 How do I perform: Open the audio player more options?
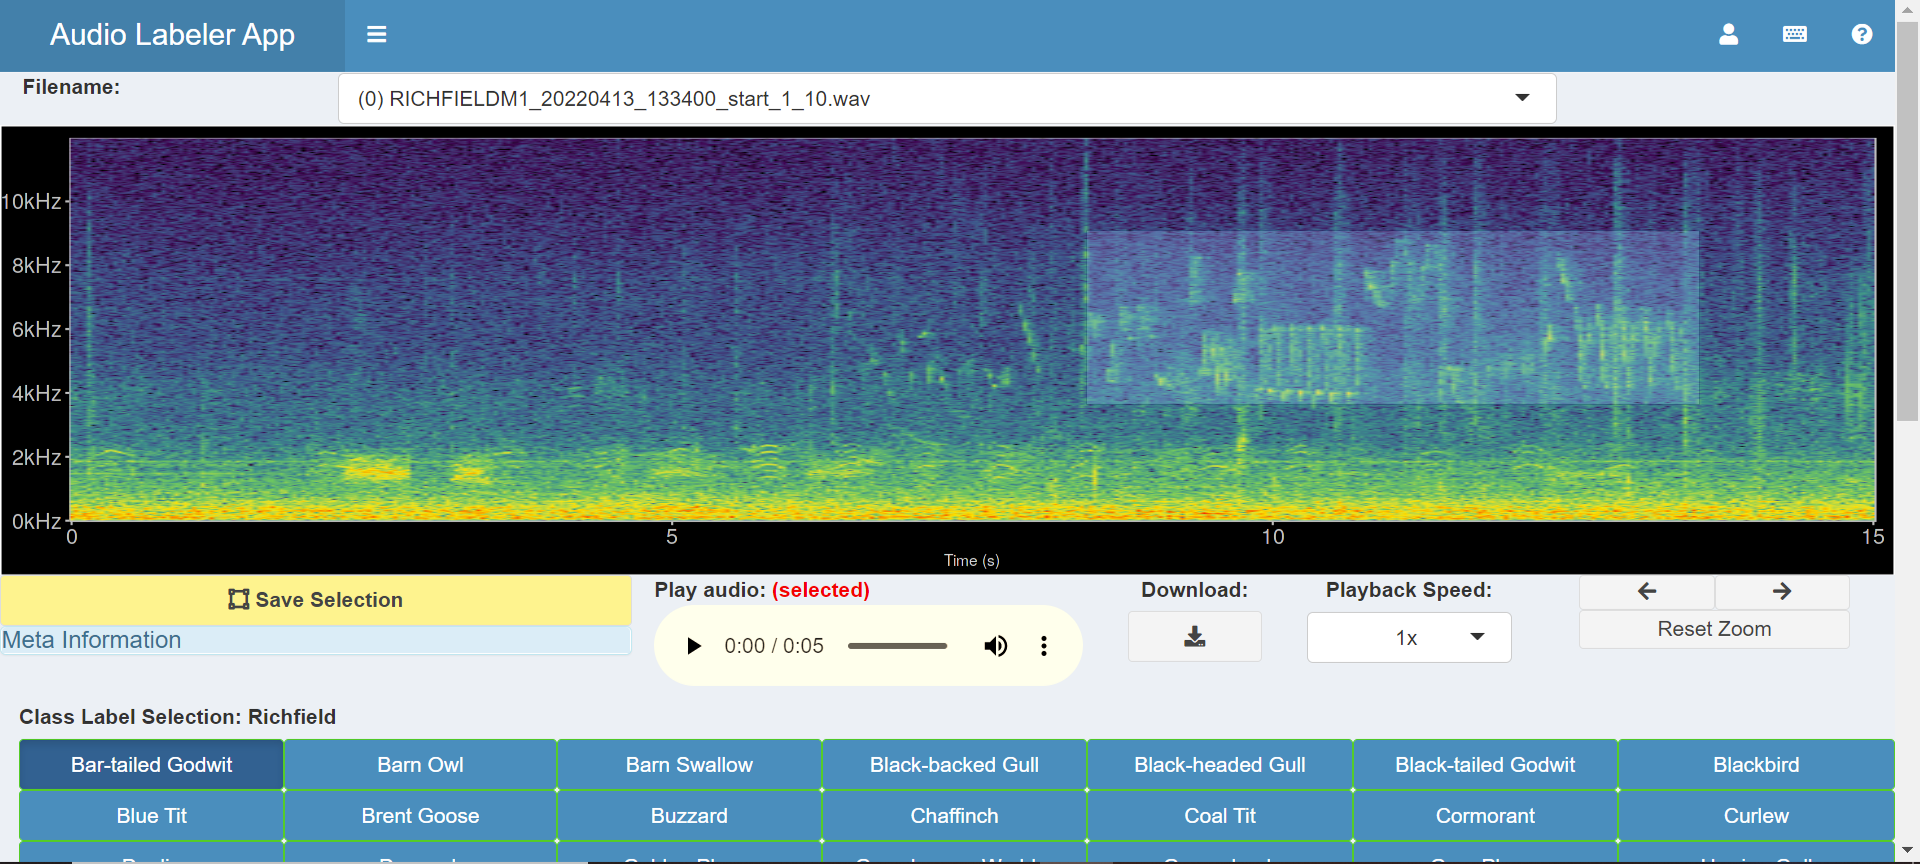click(x=1044, y=646)
